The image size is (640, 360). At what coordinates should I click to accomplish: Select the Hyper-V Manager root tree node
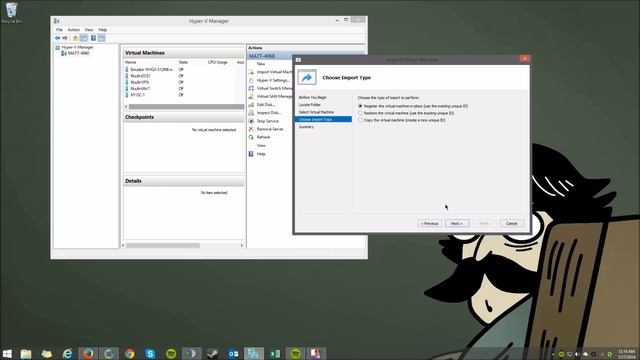(x=77, y=47)
